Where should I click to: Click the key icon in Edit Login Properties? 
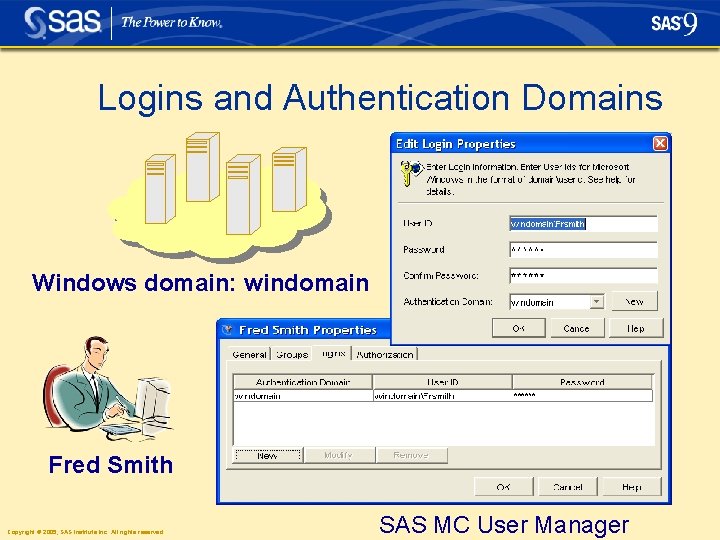click(x=410, y=172)
